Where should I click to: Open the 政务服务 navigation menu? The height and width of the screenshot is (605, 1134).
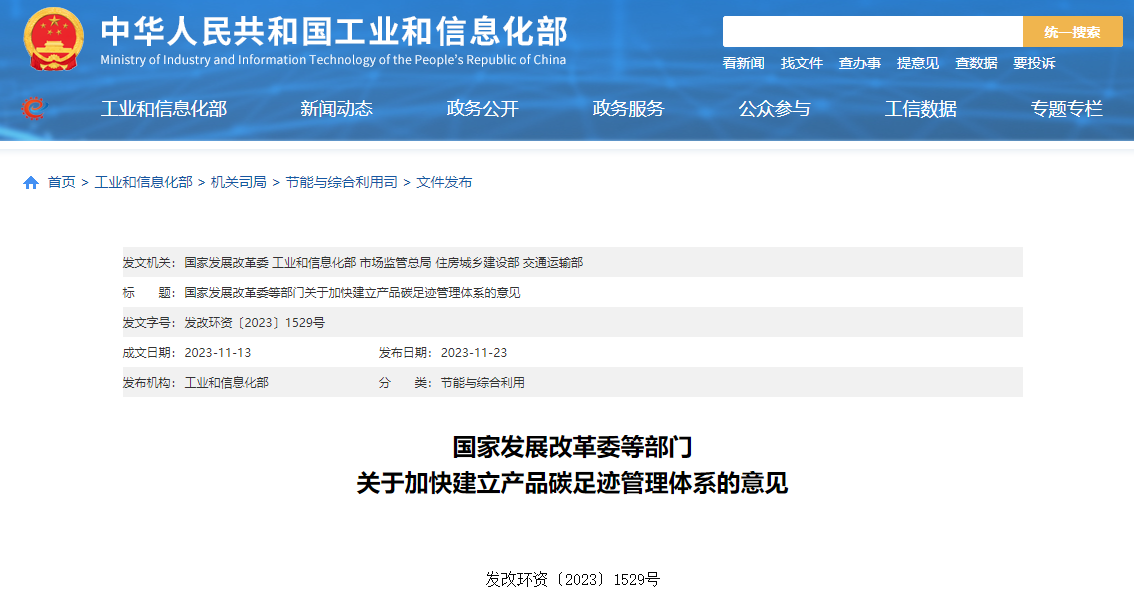click(x=628, y=108)
